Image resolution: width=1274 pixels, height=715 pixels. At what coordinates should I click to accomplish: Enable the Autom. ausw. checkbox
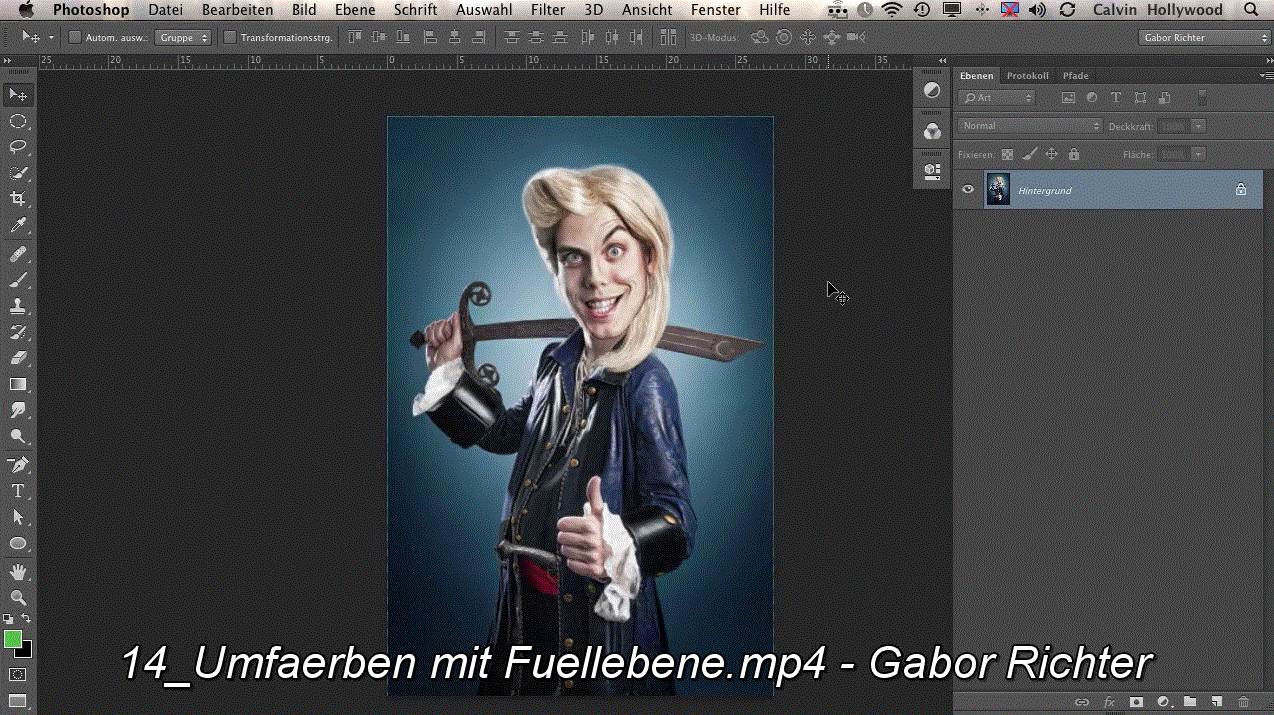75,37
